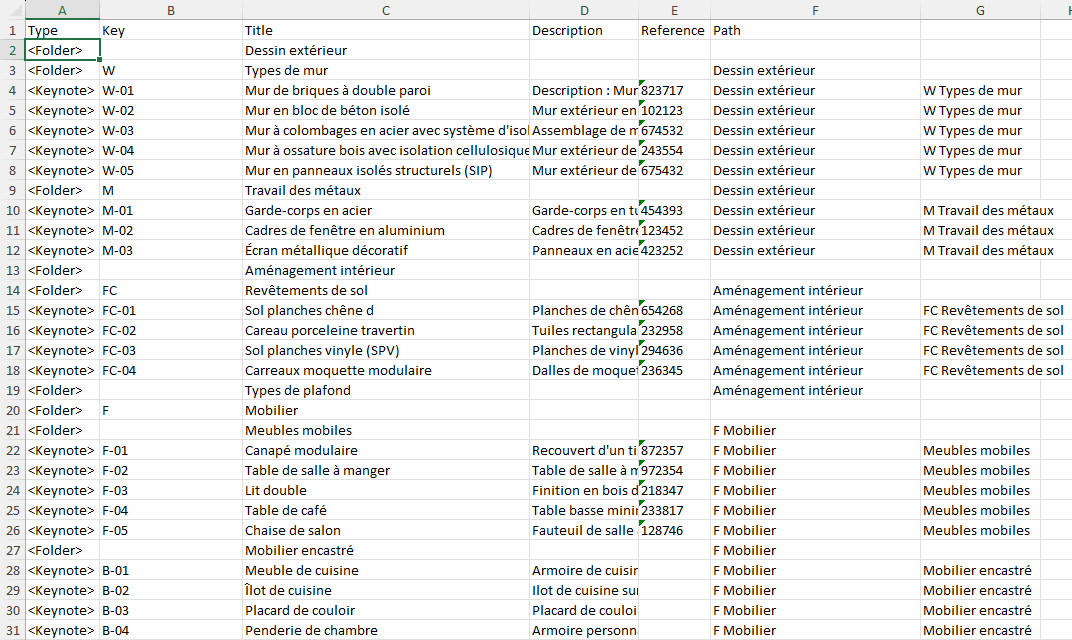The image size is (1072, 640).
Task: Select row 1 header
Action: (x=11, y=30)
